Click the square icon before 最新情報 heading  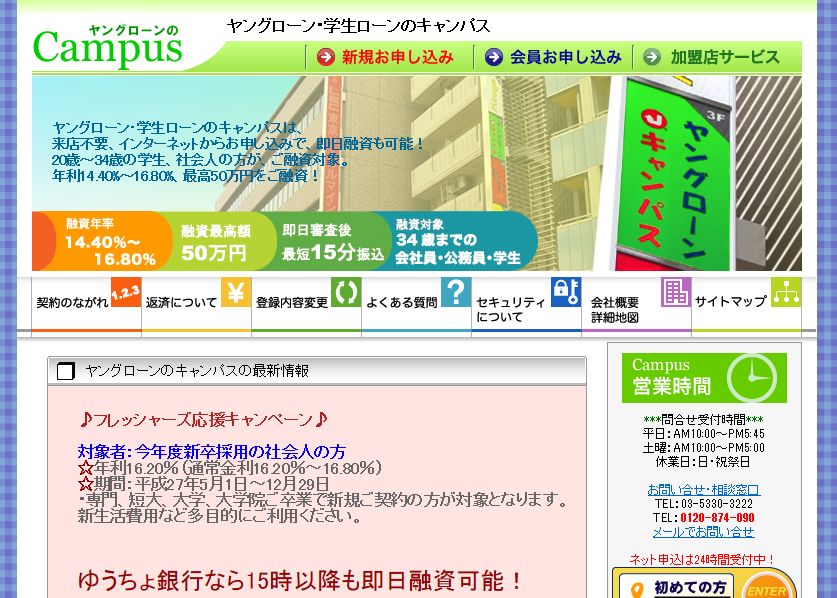tap(66, 371)
